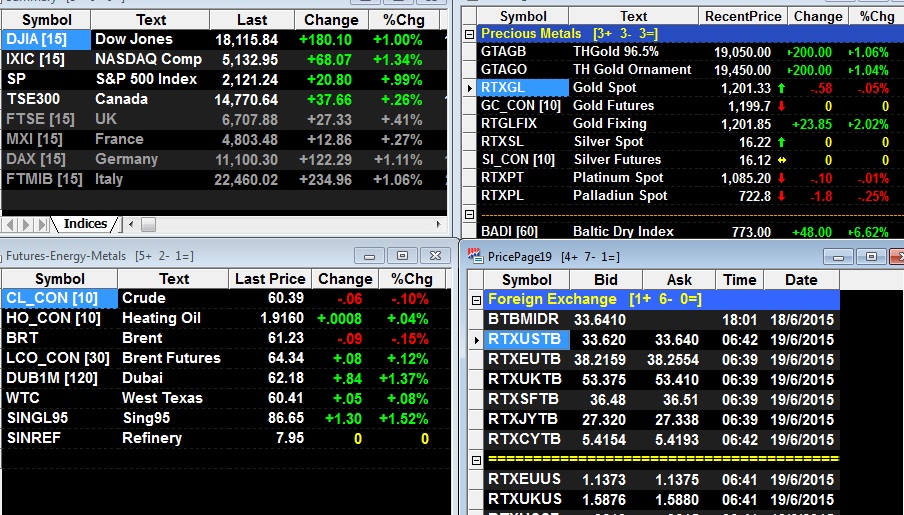Select the WTC West Texas row
This screenshot has width=904, height=515.
pos(226,398)
